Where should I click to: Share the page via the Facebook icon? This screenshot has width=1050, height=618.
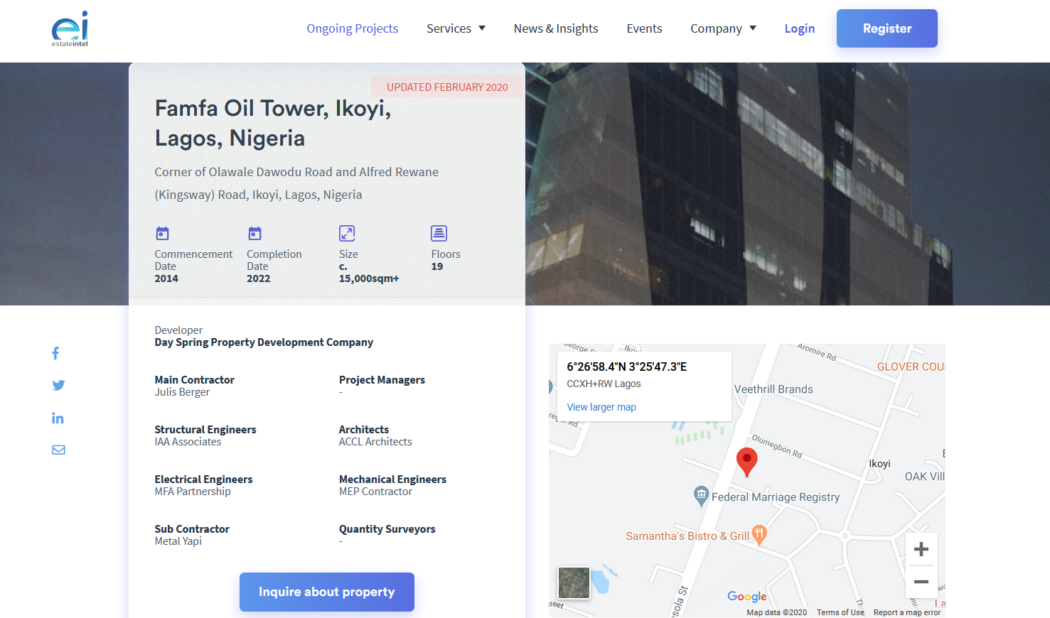point(55,353)
